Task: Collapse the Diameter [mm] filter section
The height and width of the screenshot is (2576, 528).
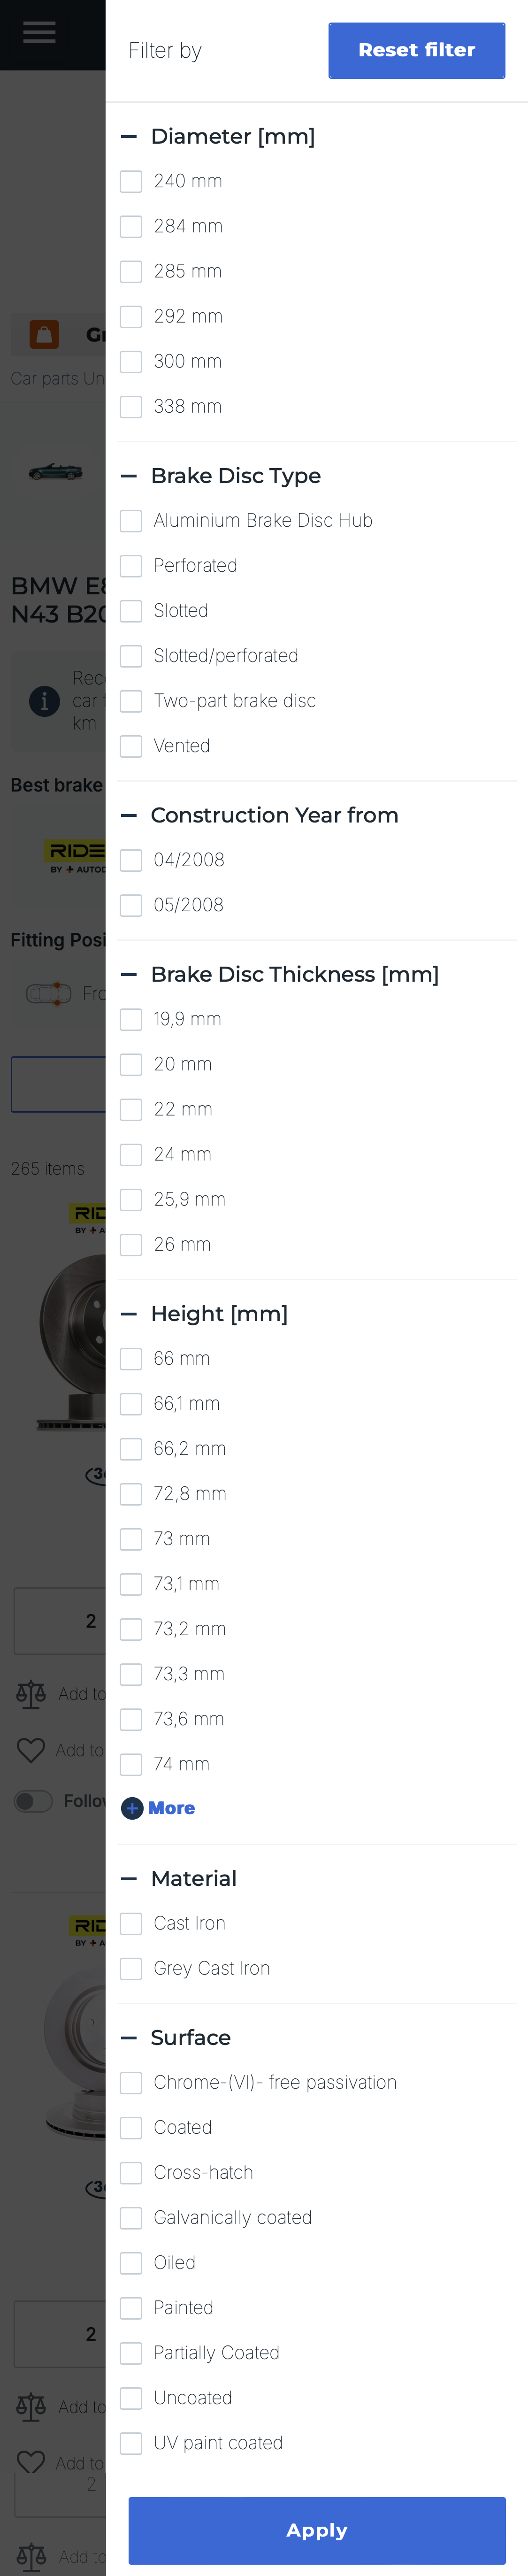Action: (129, 136)
